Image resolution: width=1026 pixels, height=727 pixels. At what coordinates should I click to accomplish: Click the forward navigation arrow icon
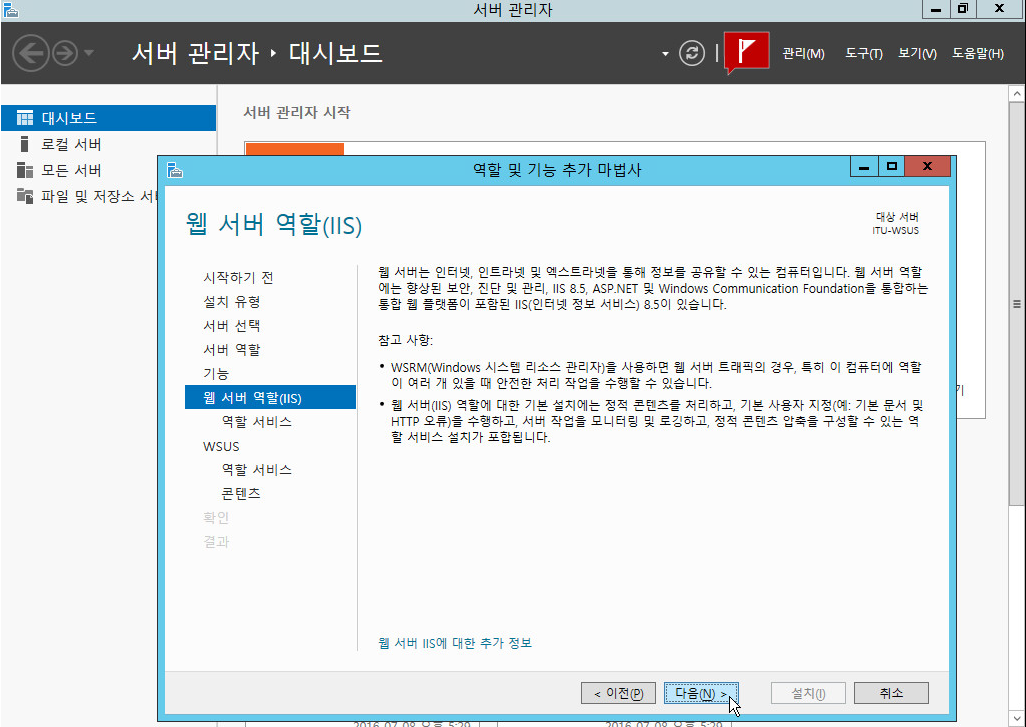pos(65,53)
